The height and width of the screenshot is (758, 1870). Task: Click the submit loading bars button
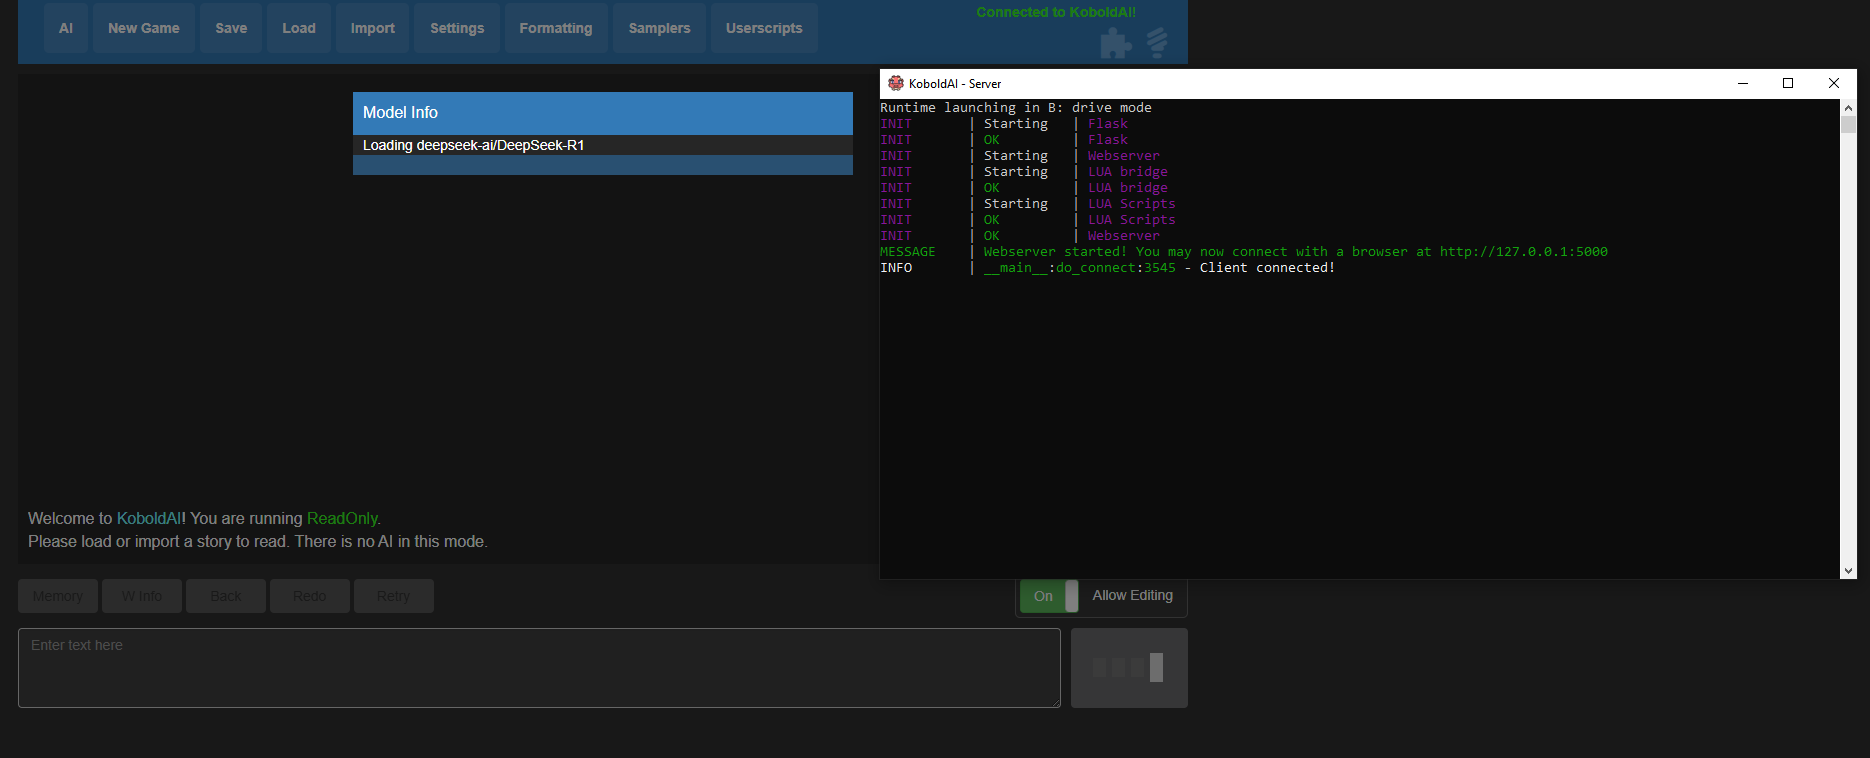[1129, 668]
